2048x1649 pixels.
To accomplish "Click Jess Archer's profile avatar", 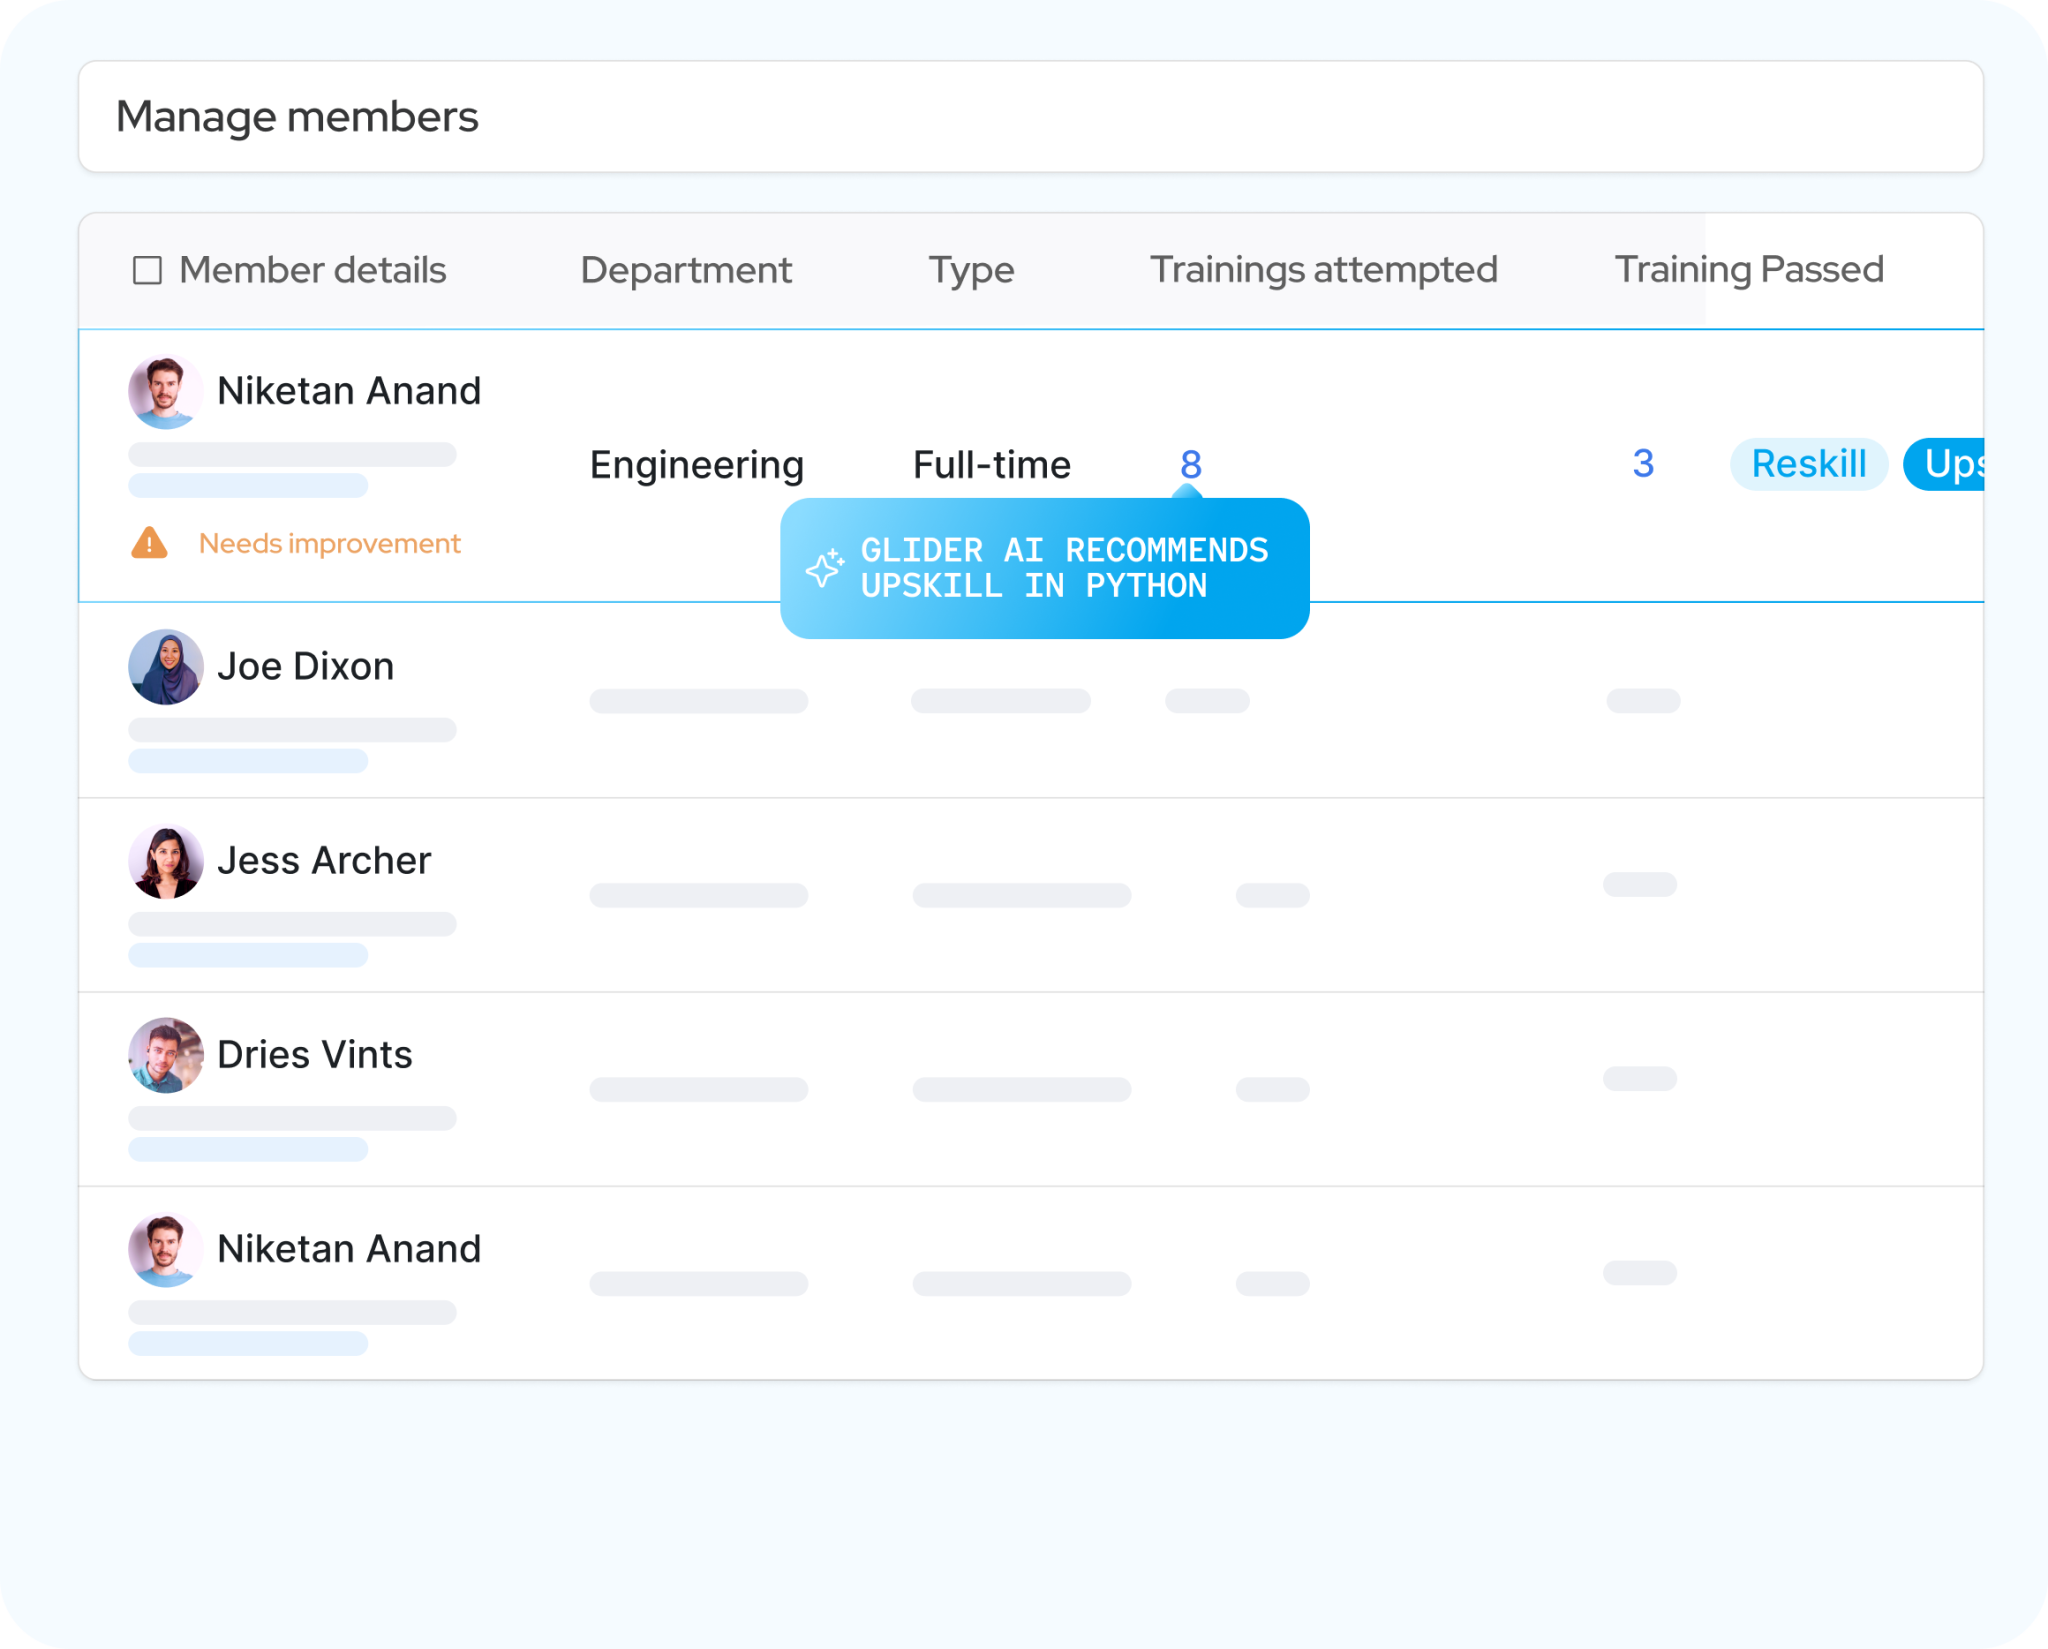I will [x=165, y=861].
